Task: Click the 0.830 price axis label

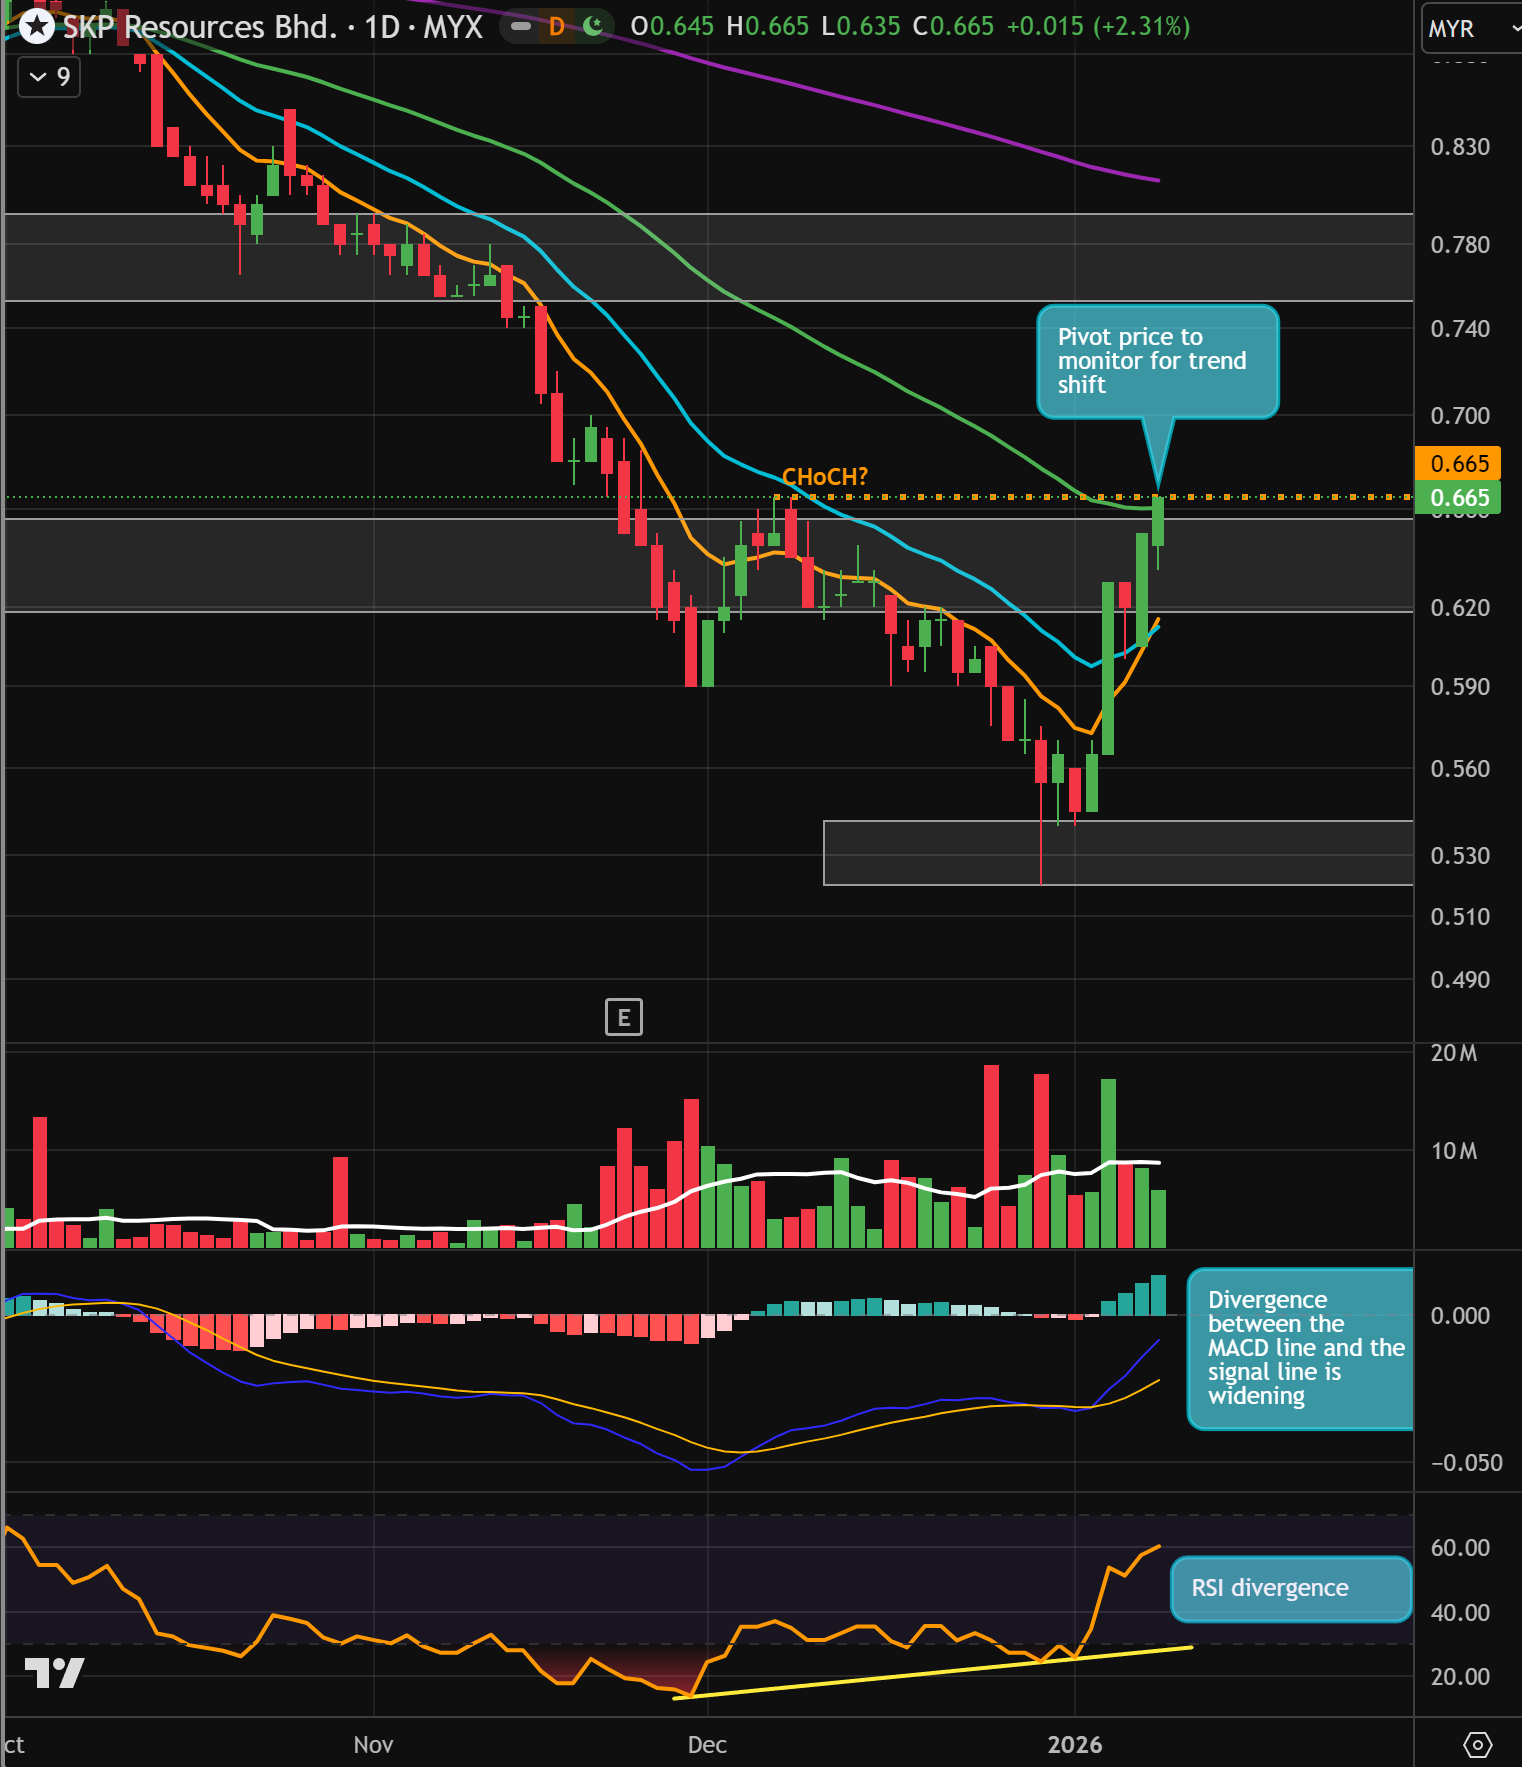Action: pyautogui.click(x=1460, y=147)
